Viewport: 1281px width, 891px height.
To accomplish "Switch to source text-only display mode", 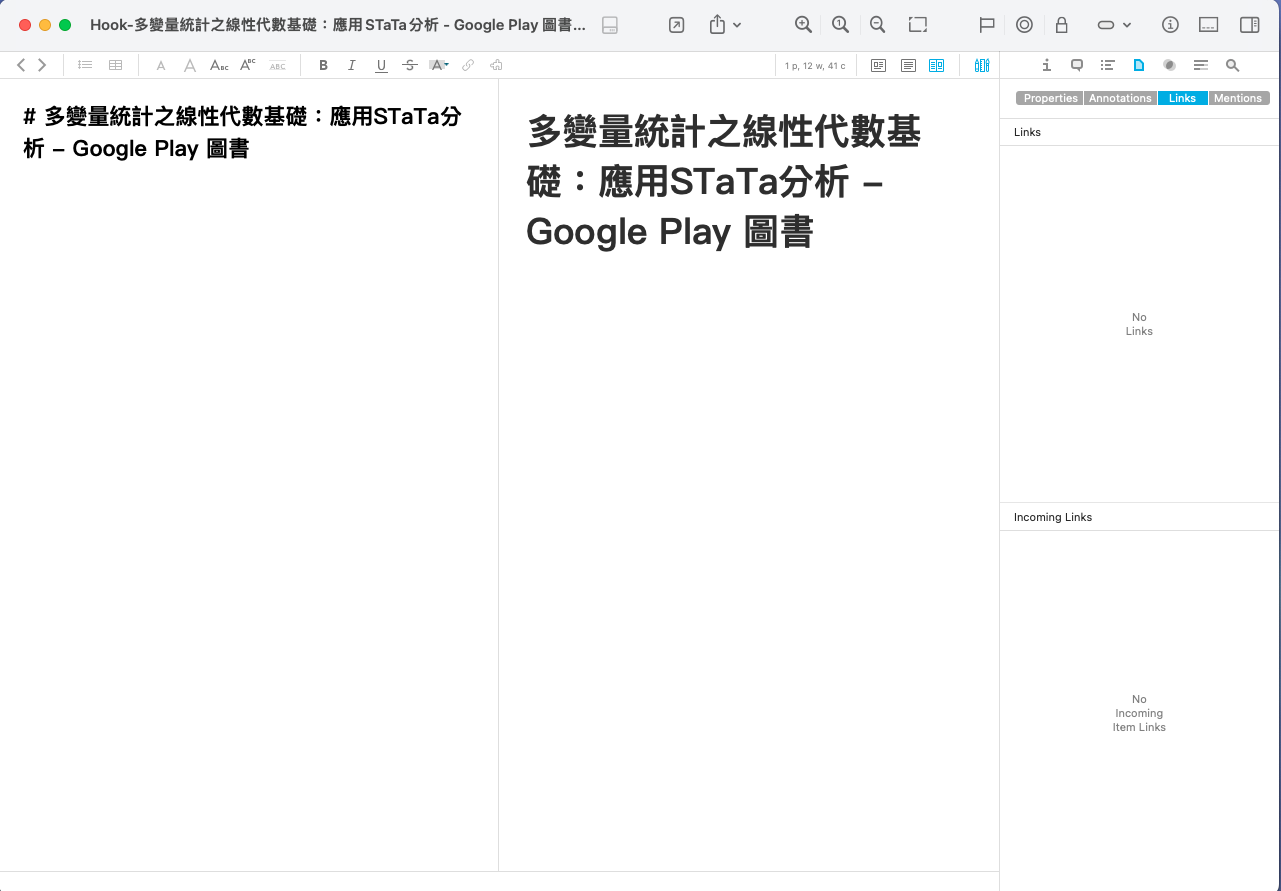I will click(x=908, y=65).
